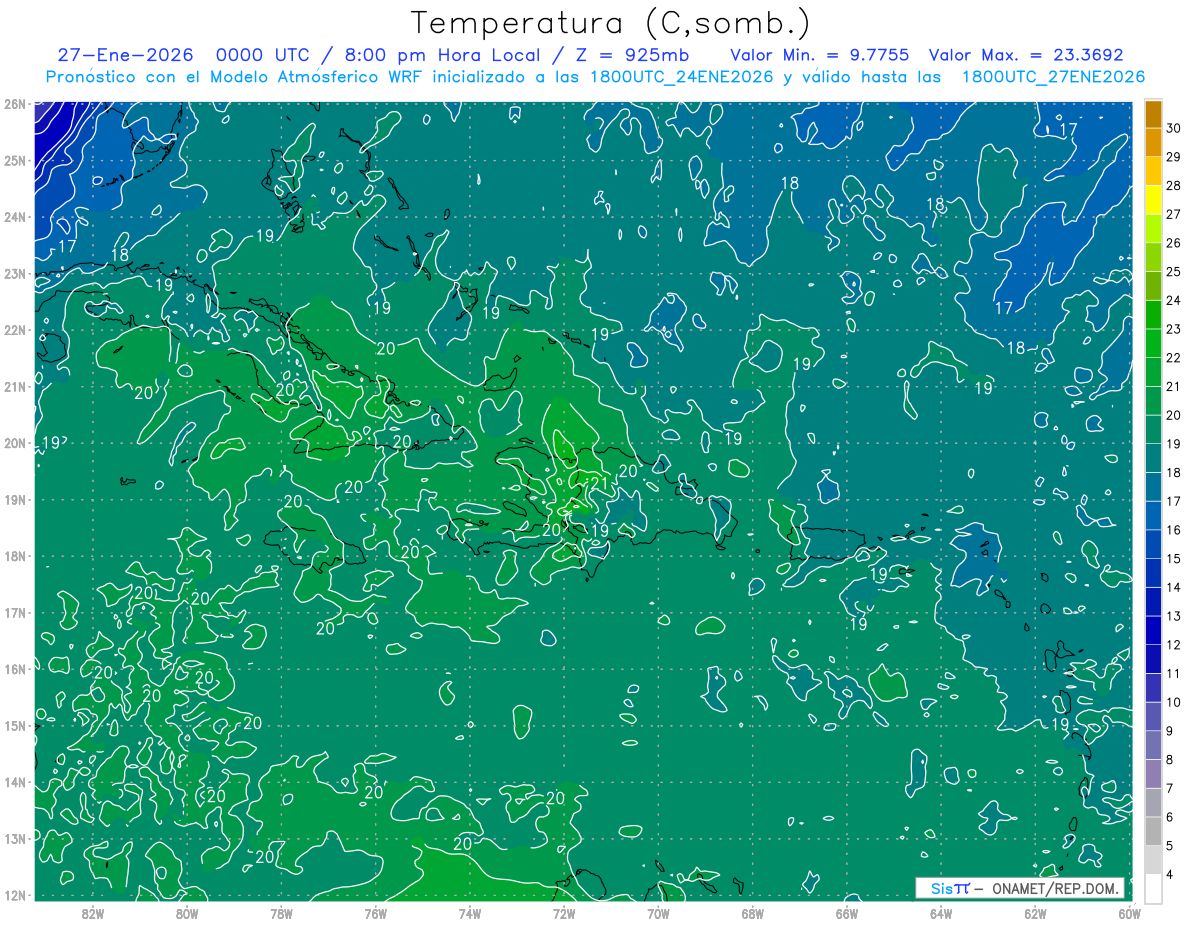Click '8:00 pm Hora Local' in the header
The width and height of the screenshot is (1200, 927).
[442, 56]
